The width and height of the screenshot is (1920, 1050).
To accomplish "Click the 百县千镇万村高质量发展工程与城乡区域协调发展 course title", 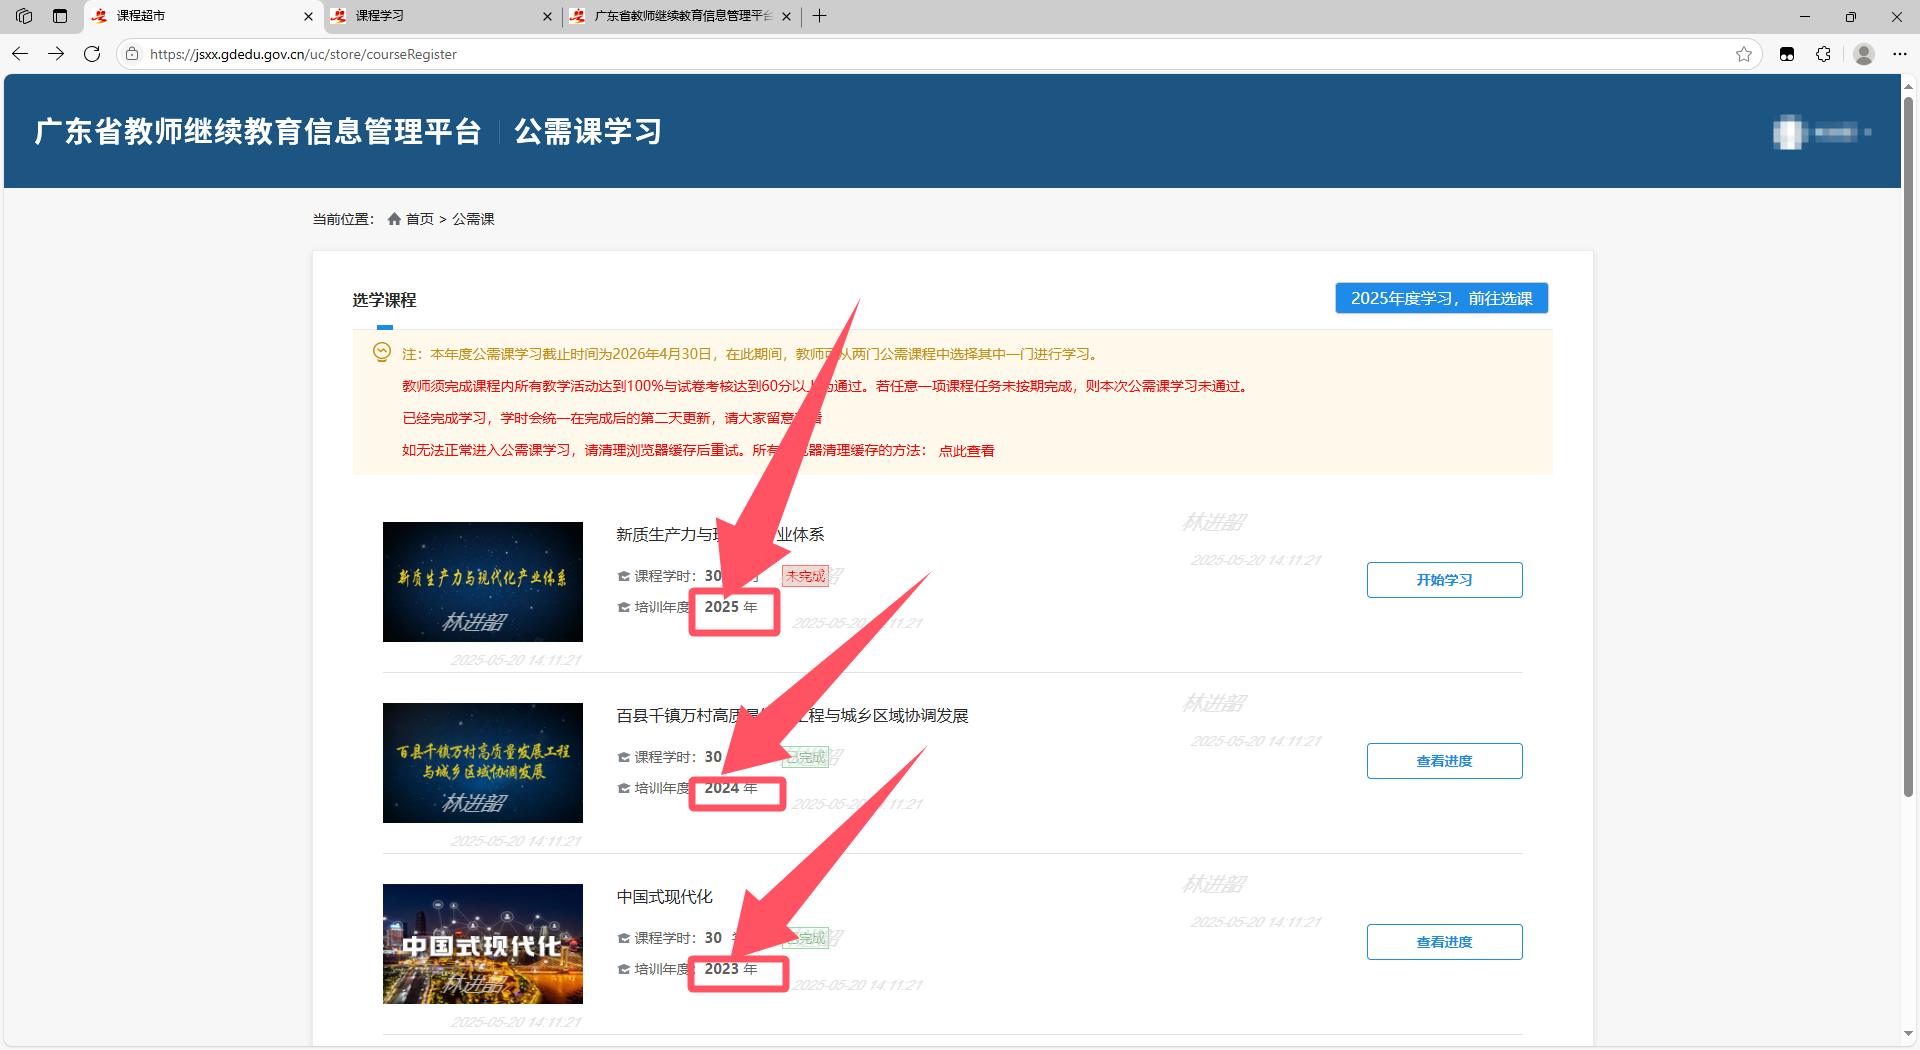I will tap(792, 716).
